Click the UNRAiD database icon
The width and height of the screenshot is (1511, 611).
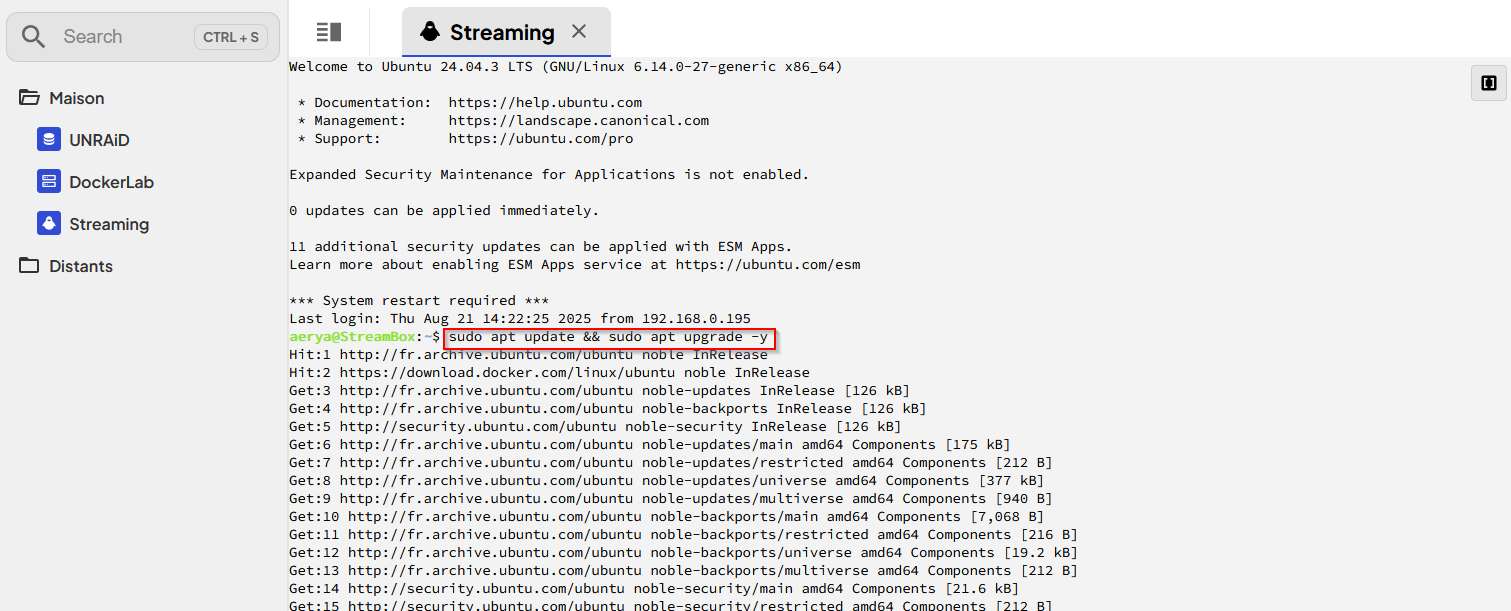(x=49, y=140)
